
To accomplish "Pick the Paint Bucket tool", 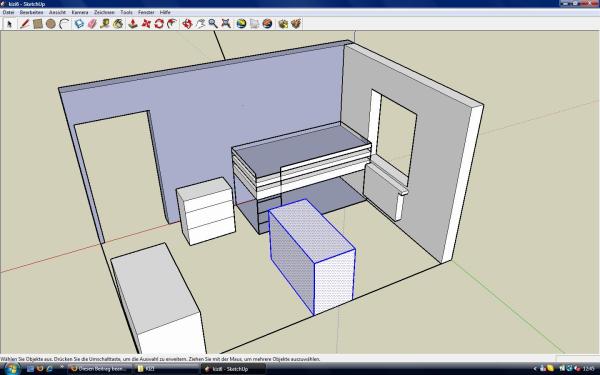I will tap(118, 24).
